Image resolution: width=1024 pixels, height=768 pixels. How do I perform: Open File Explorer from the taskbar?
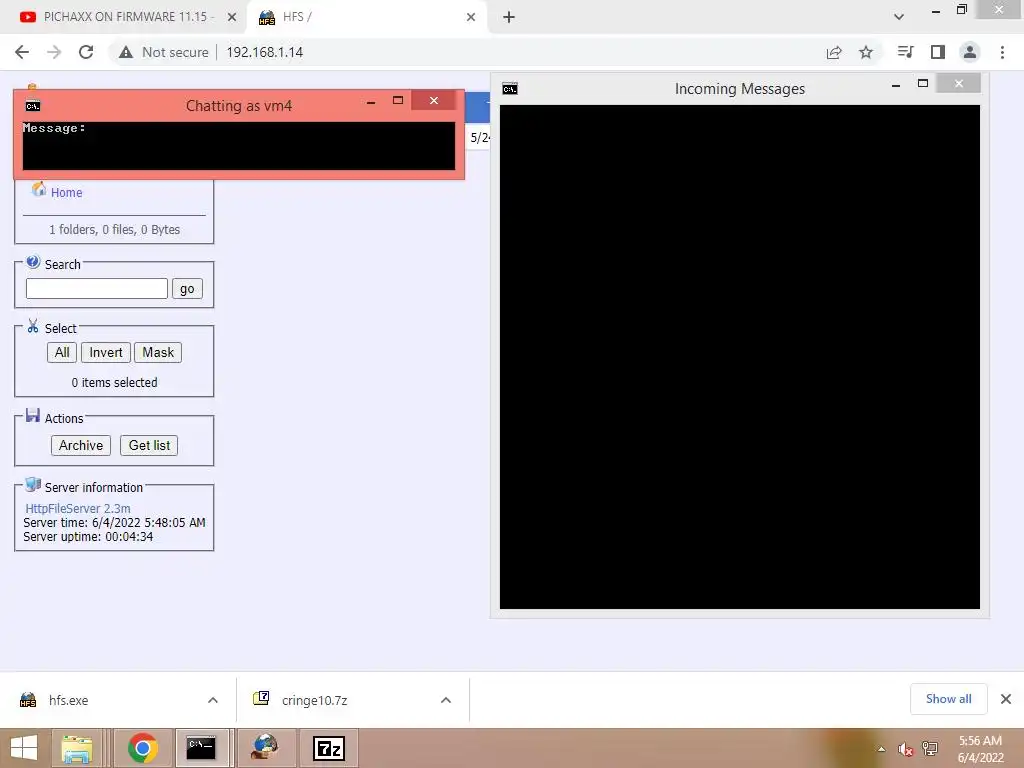pos(76,748)
